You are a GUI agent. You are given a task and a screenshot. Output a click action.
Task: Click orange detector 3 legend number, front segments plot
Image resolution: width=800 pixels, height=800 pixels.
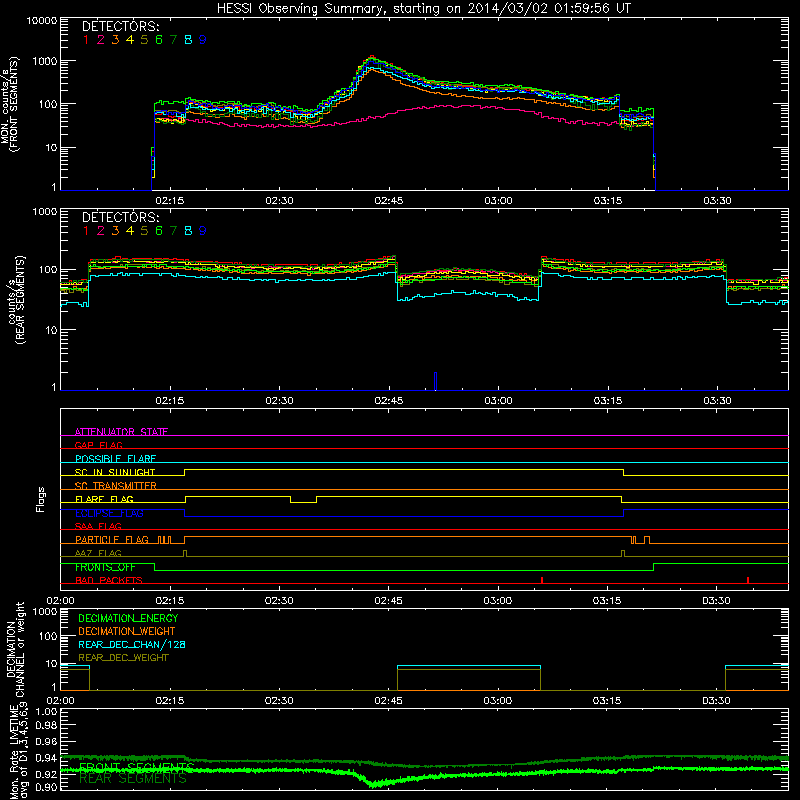point(115,40)
